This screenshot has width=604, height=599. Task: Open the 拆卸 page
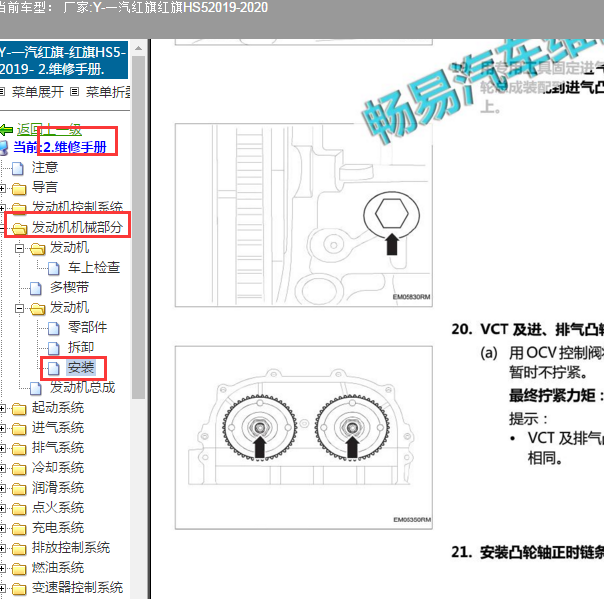pos(81,347)
